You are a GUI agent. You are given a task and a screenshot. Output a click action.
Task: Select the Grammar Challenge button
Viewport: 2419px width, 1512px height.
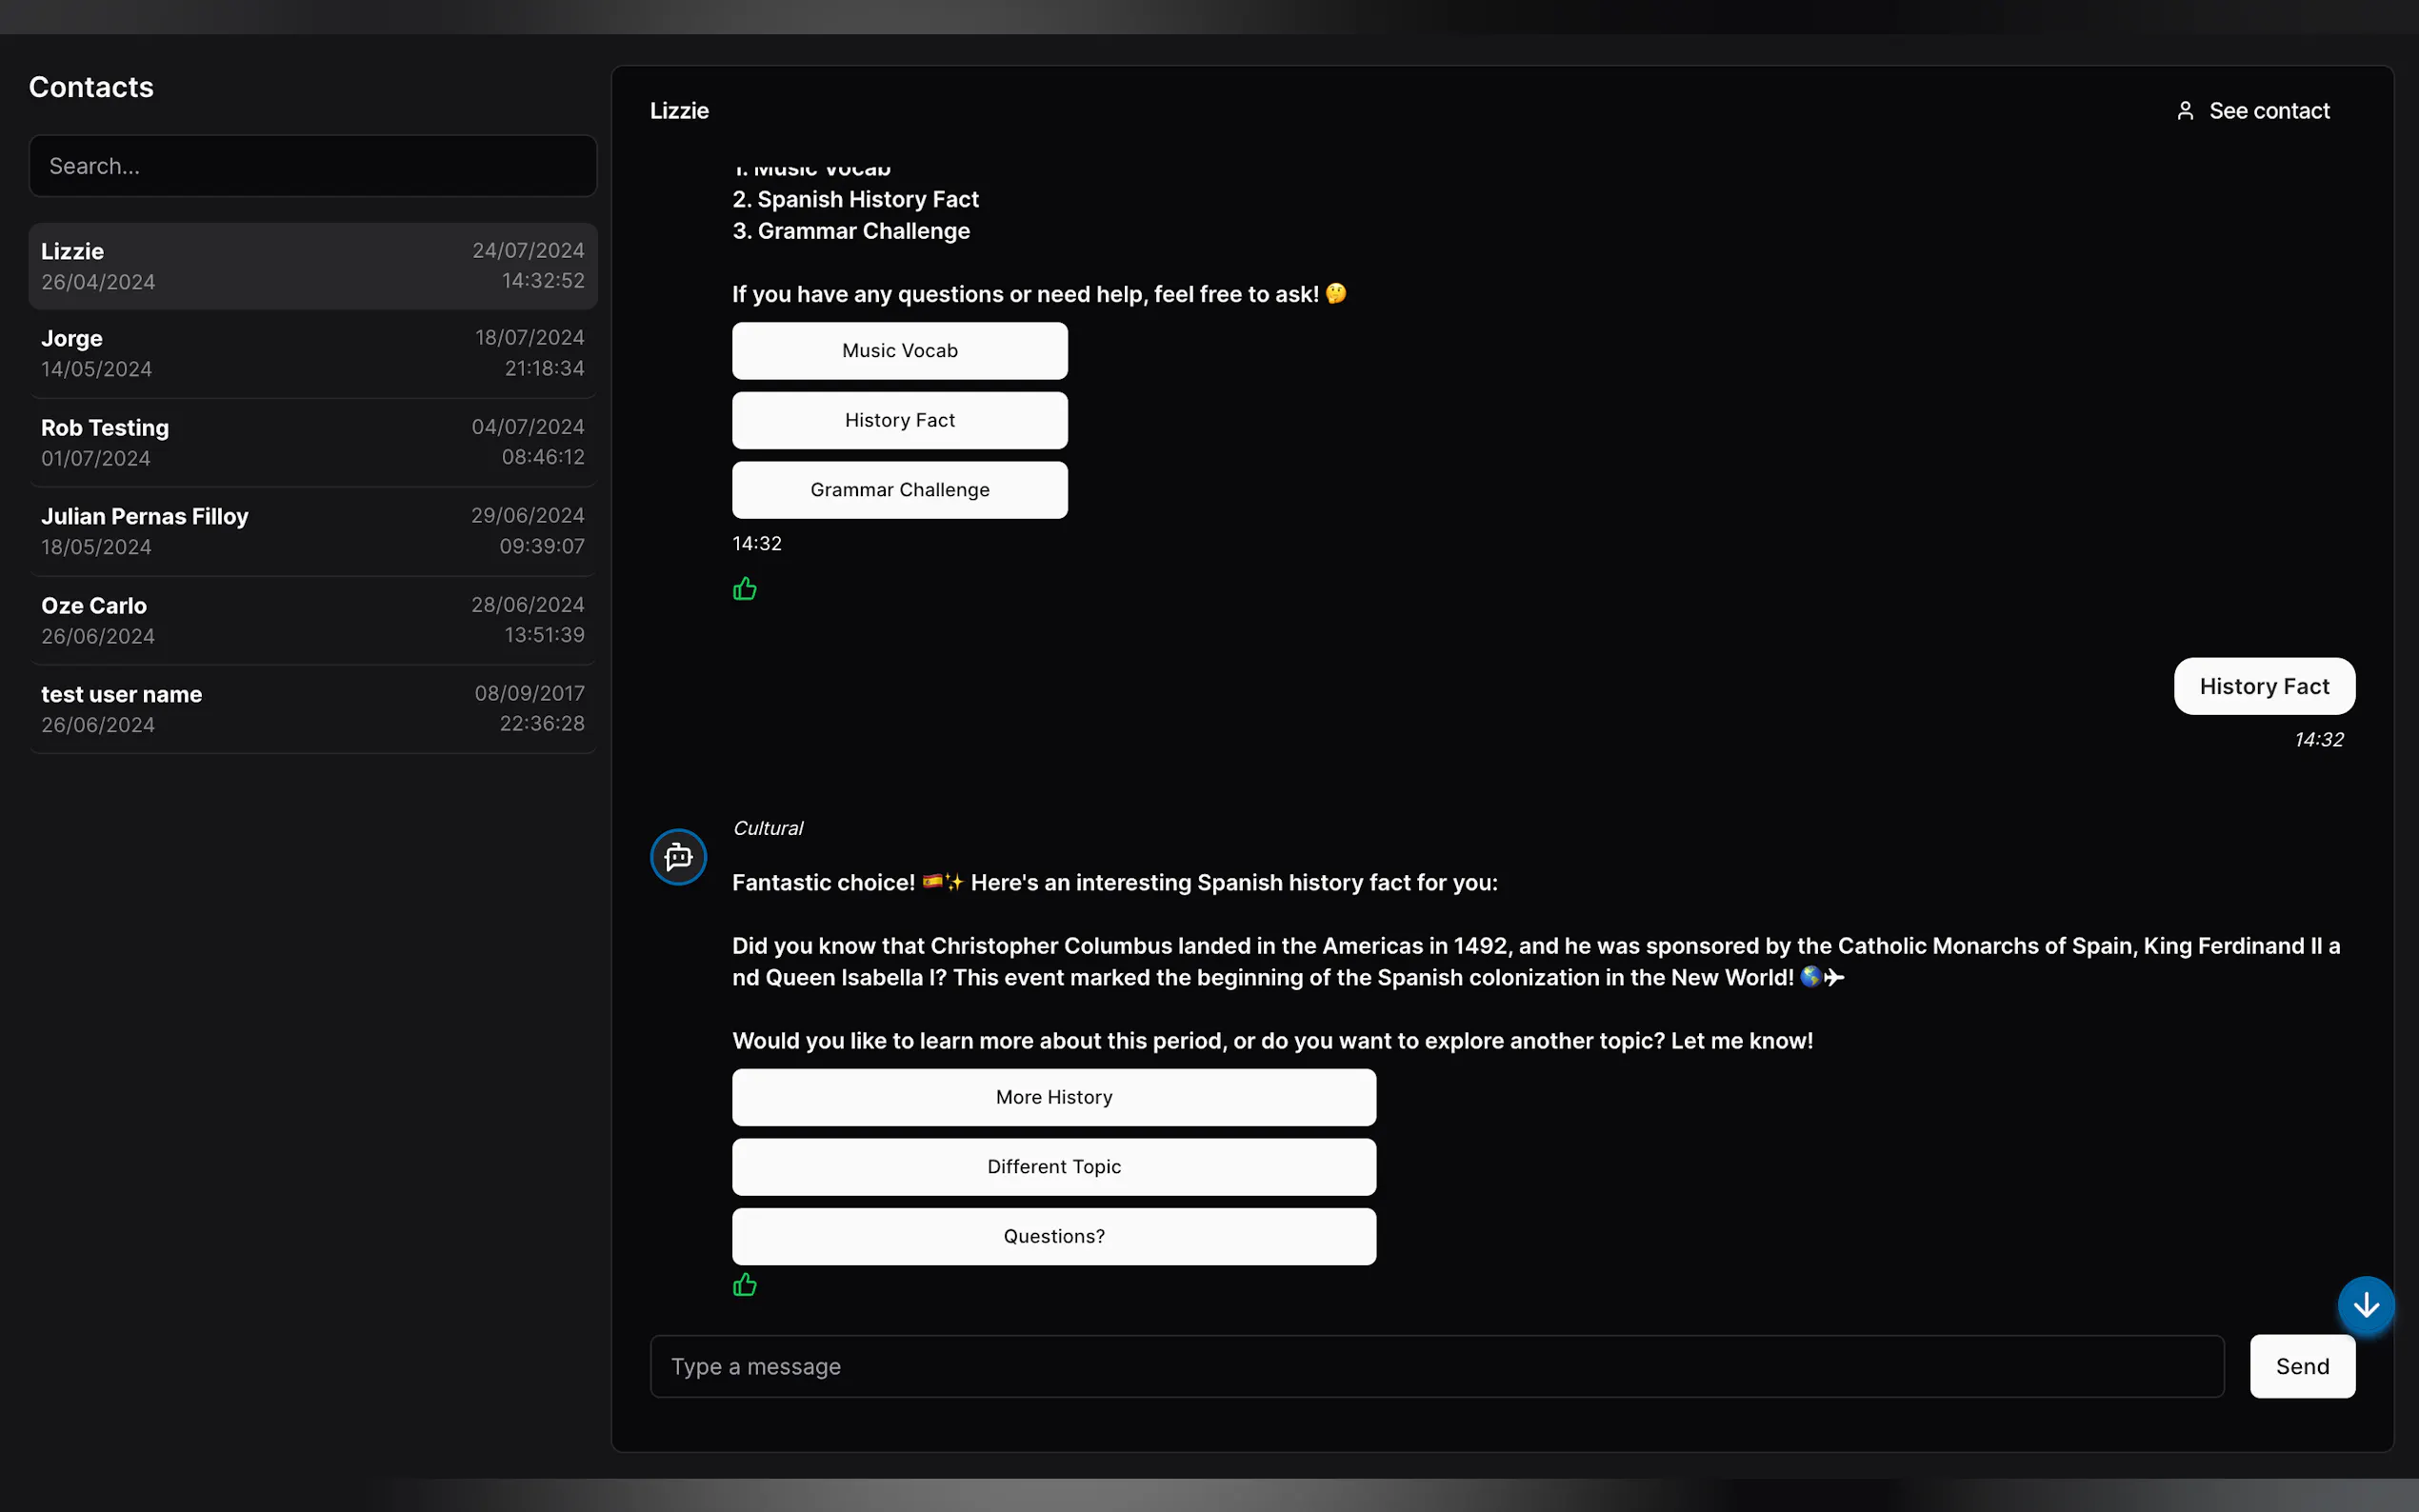click(x=899, y=490)
